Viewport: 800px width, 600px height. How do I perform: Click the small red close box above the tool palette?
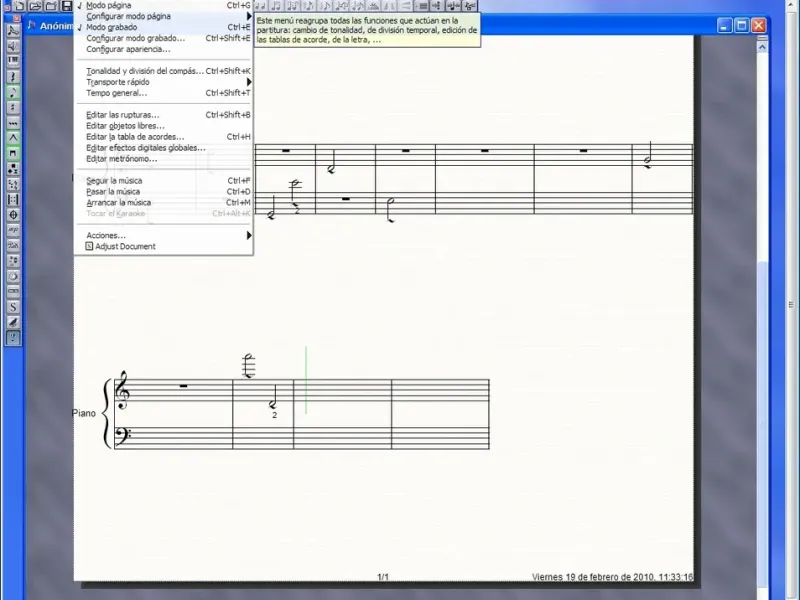(x=16, y=19)
